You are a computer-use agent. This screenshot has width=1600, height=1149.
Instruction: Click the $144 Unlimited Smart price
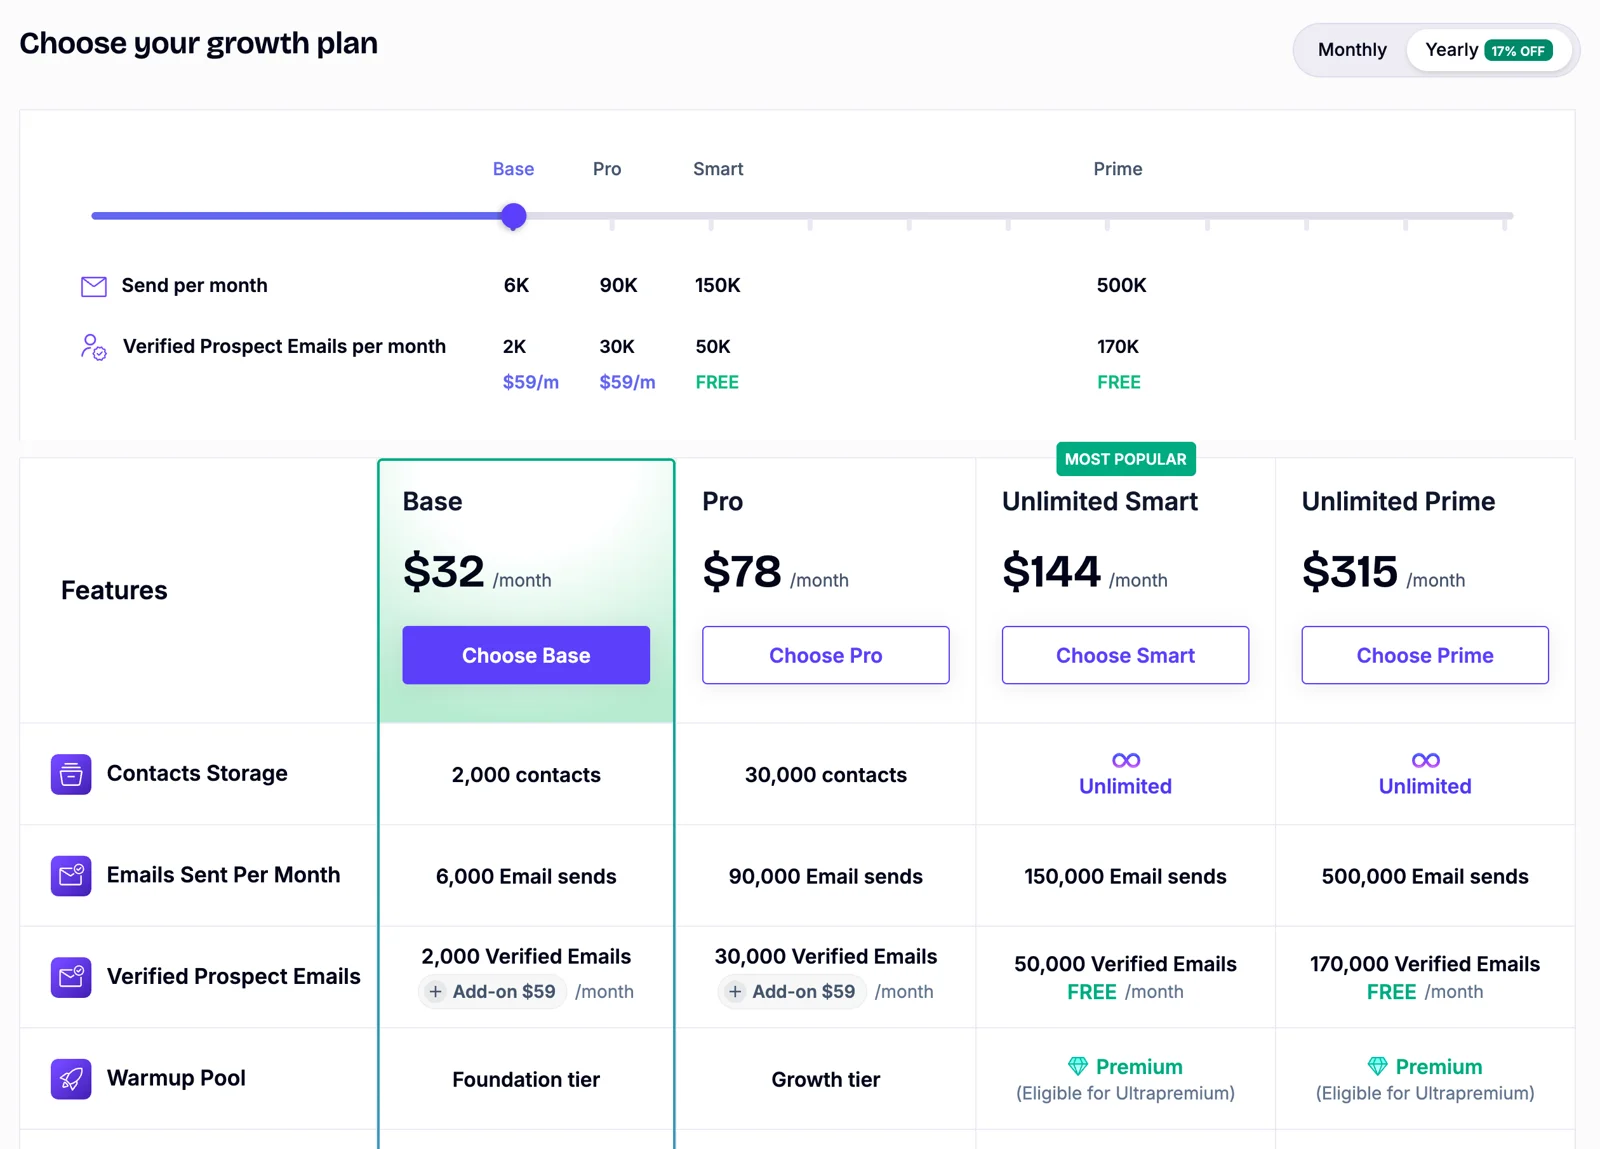(x=1051, y=572)
